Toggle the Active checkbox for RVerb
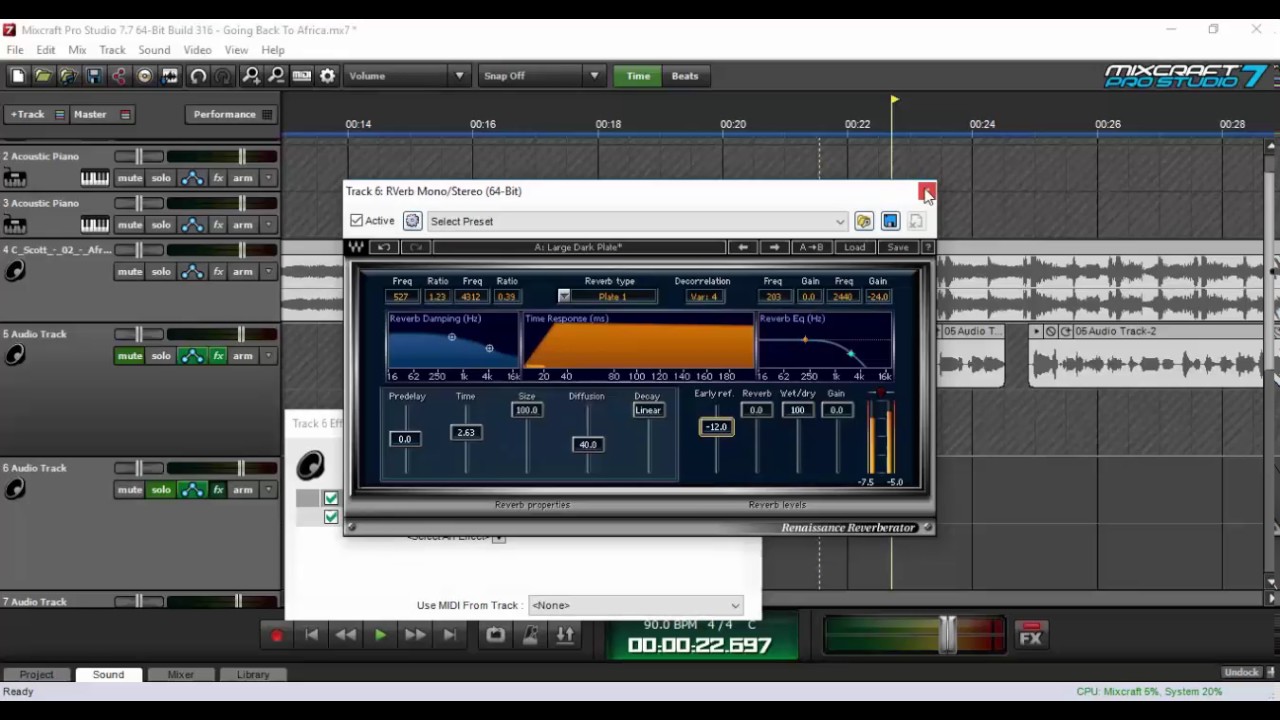This screenshot has height=720, width=1280. click(356, 221)
